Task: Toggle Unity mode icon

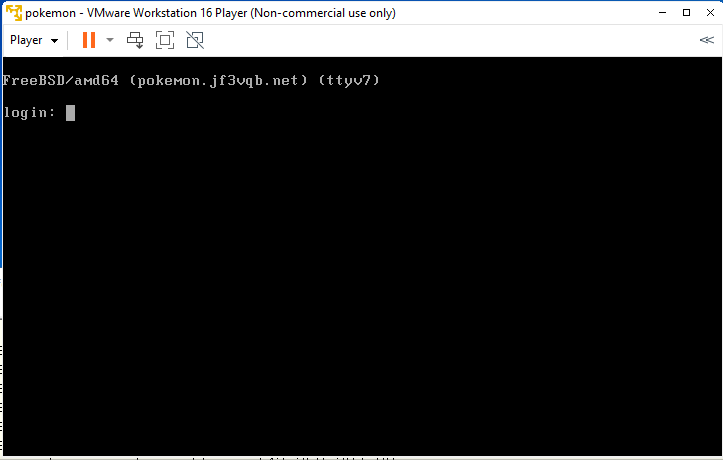Action: point(195,40)
